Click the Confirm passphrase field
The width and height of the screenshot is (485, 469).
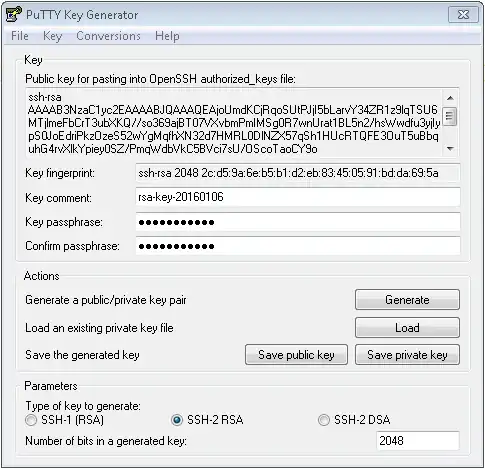(x=298, y=246)
